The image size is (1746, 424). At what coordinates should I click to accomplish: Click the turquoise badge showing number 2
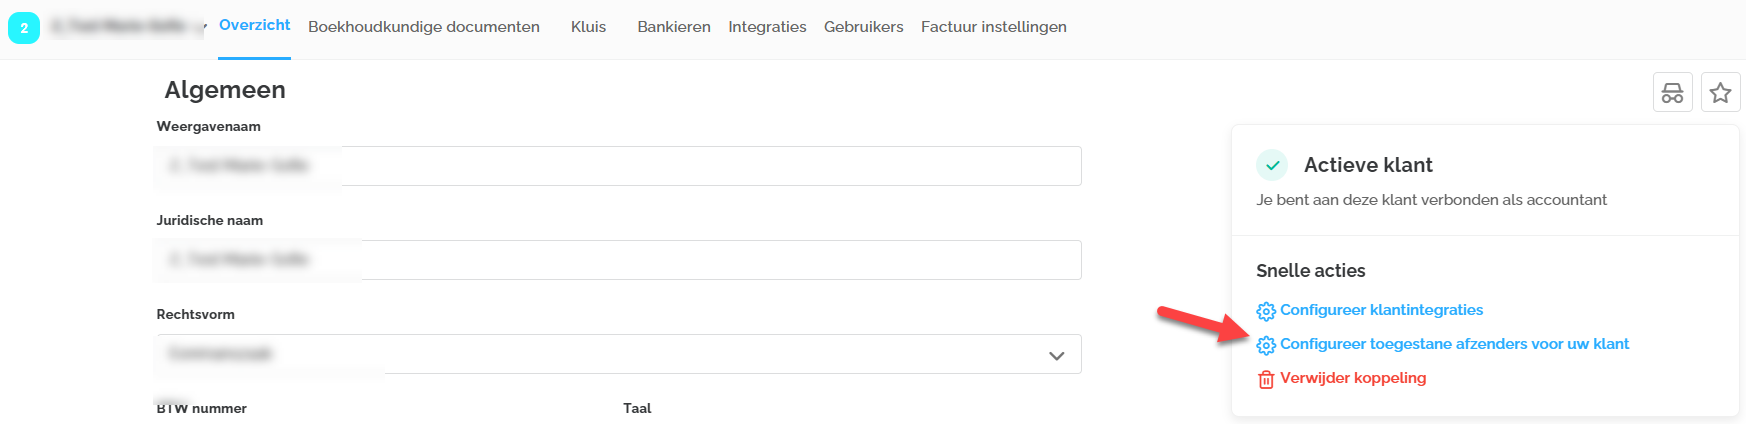(24, 28)
